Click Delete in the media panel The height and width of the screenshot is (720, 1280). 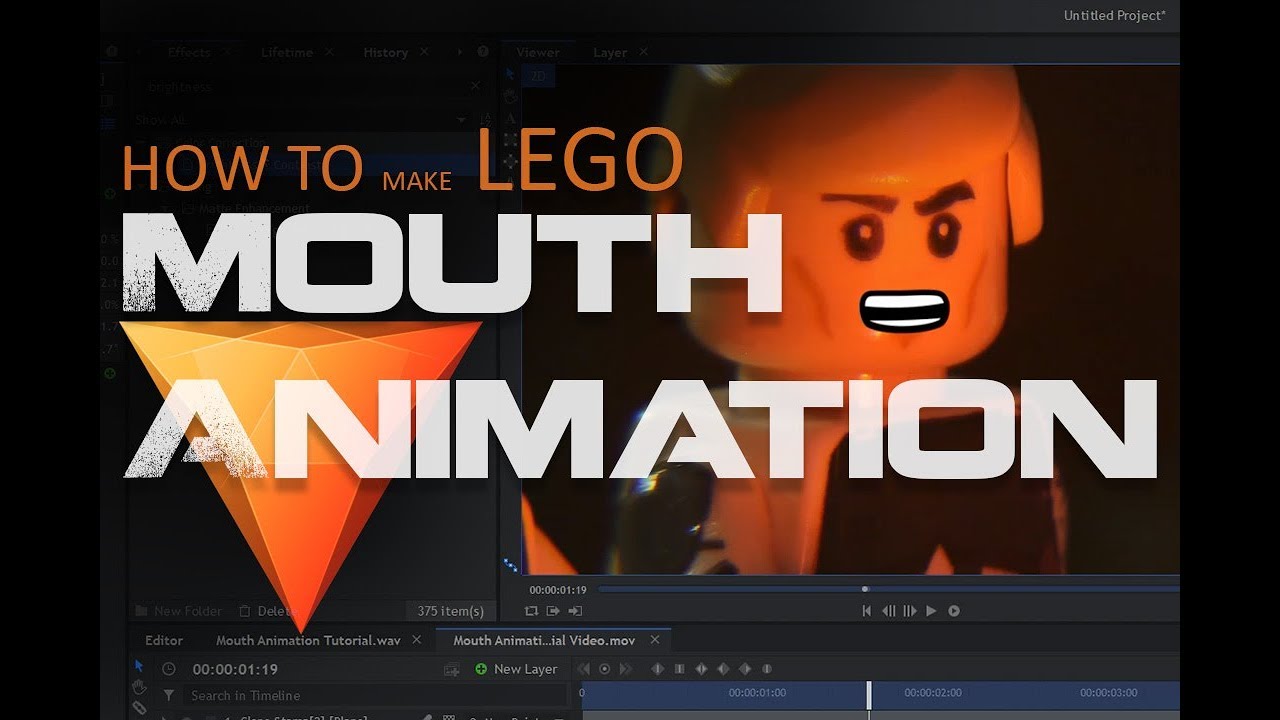(x=268, y=611)
